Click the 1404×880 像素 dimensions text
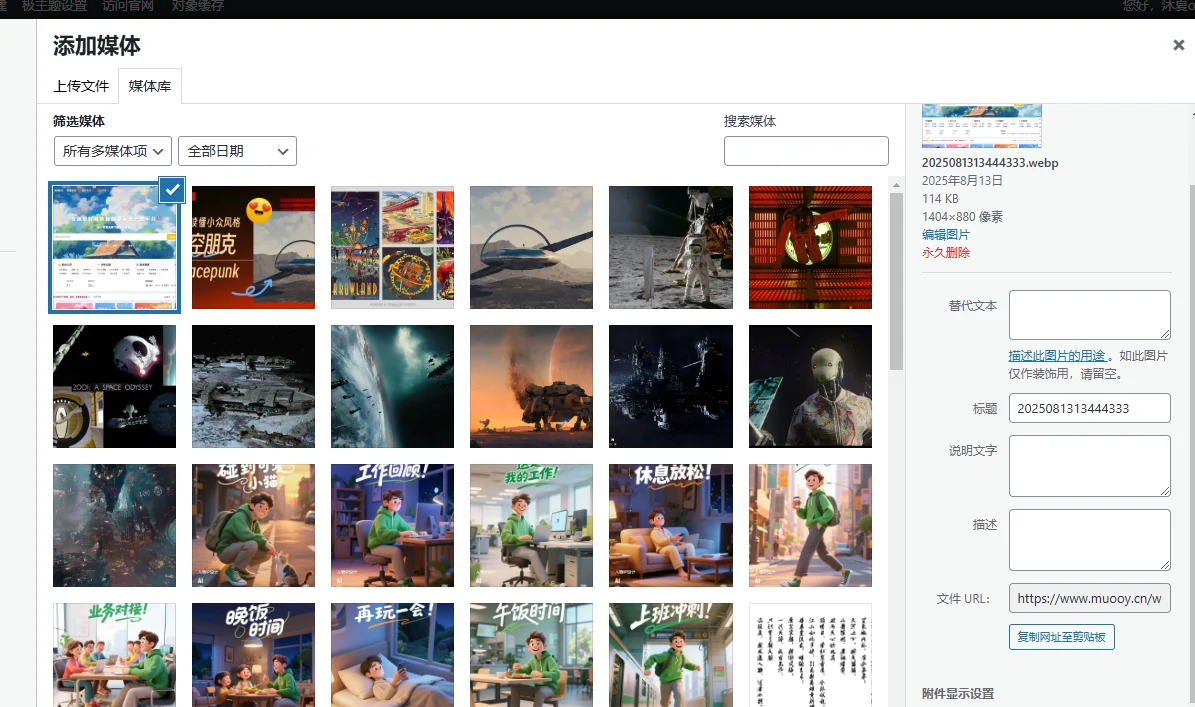The image size is (1195, 707). 962,216
